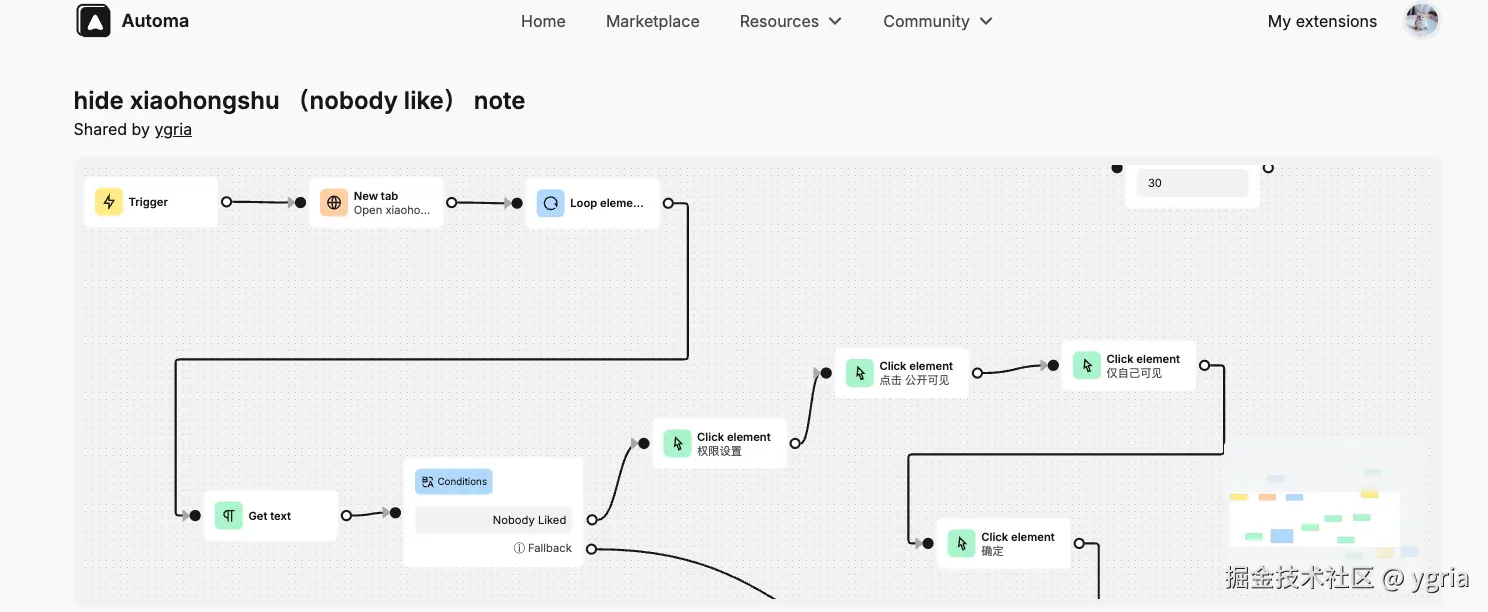Click the New tab block output port
This screenshot has height=612, width=1488.
[452, 202]
